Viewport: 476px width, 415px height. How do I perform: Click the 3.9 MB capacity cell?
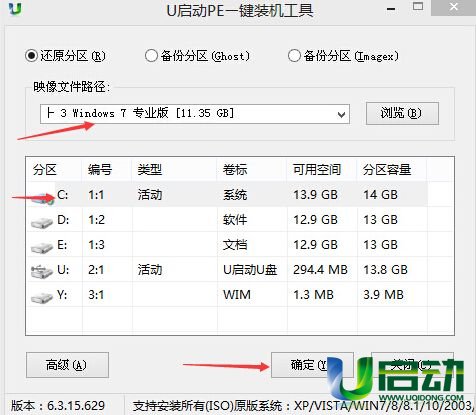[x=383, y=295]
